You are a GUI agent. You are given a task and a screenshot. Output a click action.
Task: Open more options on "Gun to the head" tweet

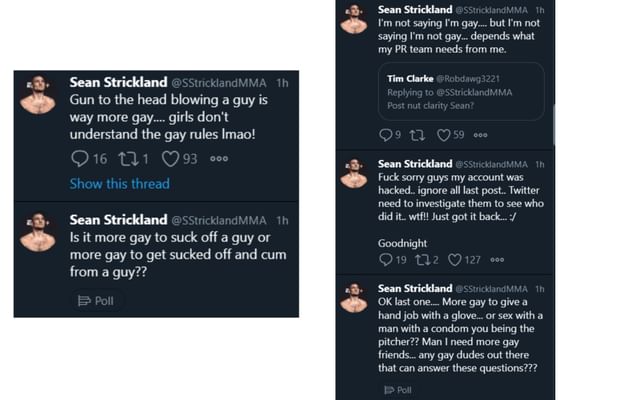pos(219,158)
